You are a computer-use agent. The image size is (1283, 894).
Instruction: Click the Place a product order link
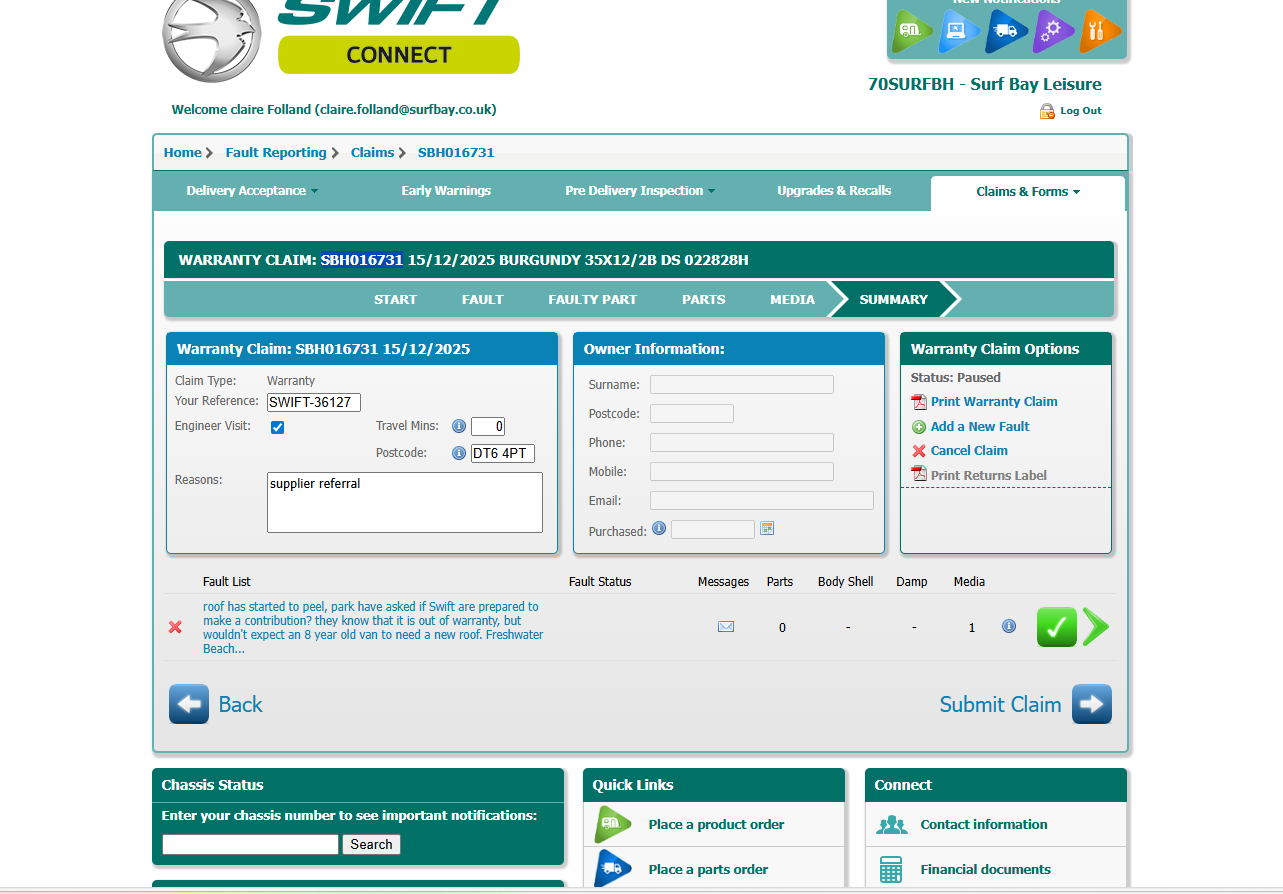[716, 825]
